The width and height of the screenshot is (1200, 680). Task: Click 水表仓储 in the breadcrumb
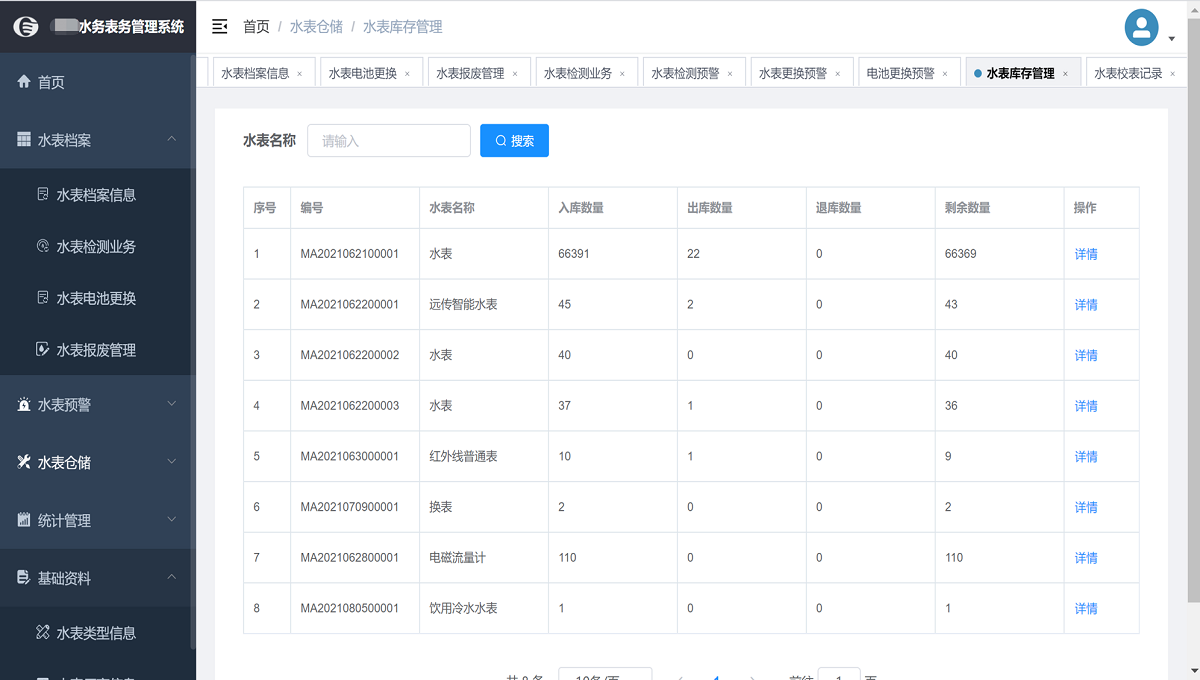316,27
